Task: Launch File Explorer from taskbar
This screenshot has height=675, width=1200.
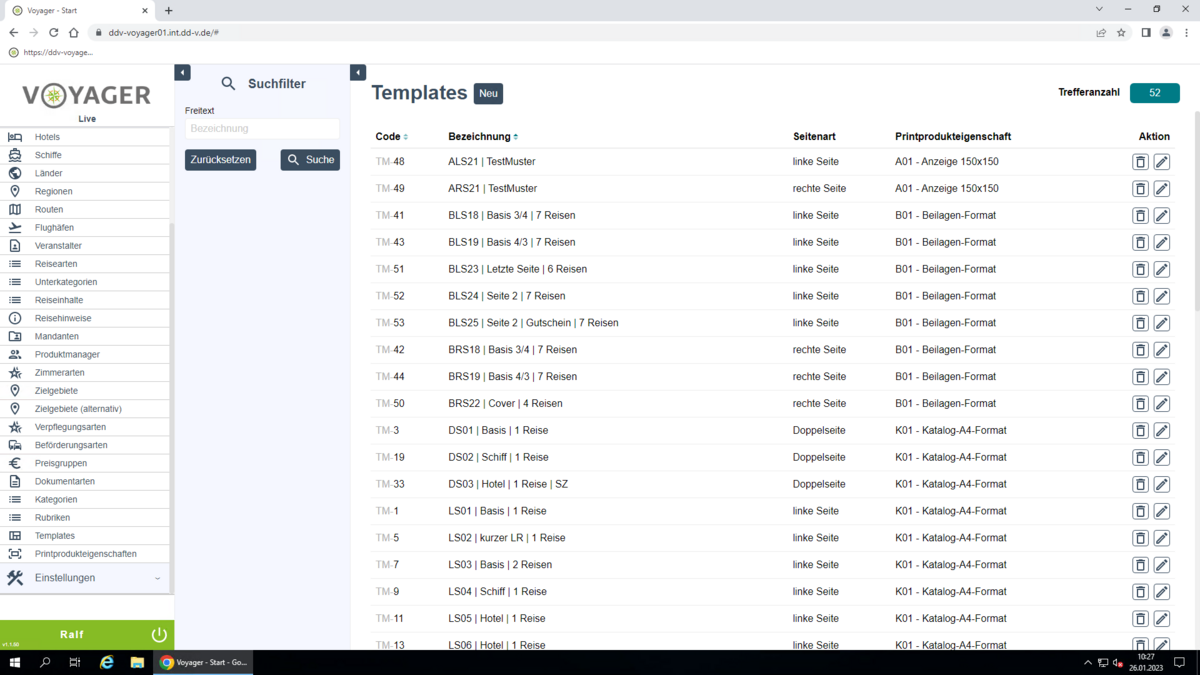Action: (137, 662)
